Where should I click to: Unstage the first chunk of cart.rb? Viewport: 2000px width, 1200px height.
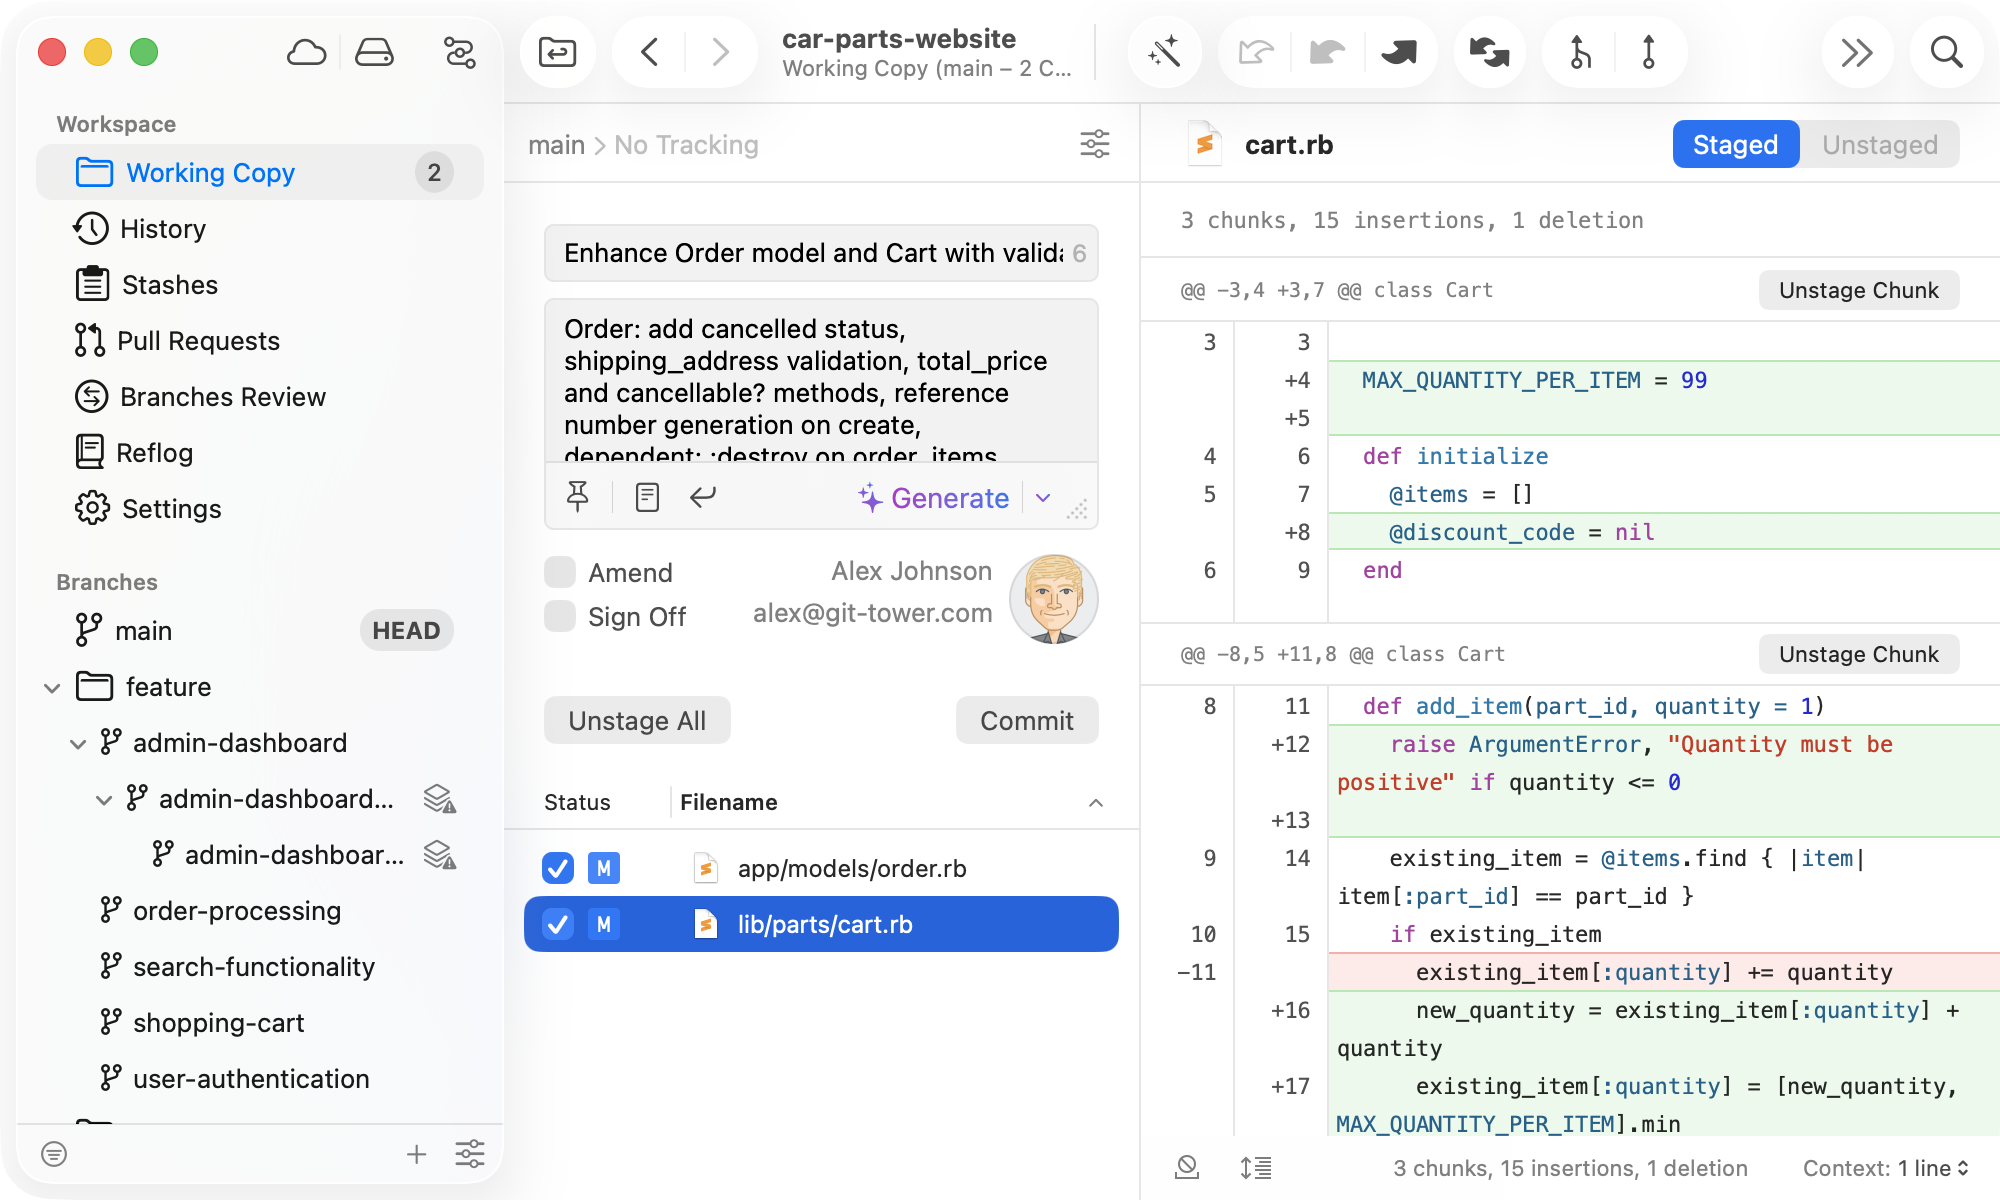(1858, 290)
